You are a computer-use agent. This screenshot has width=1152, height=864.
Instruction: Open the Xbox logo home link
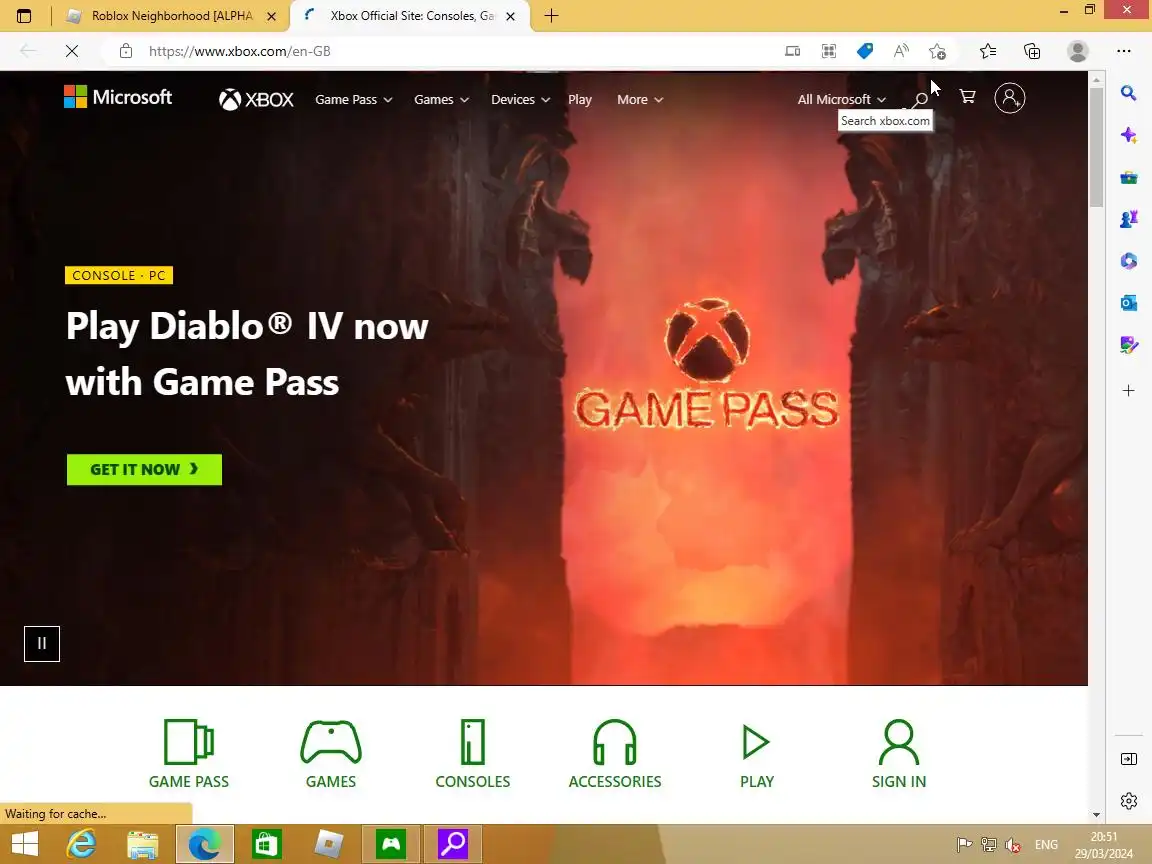(256, 99)
